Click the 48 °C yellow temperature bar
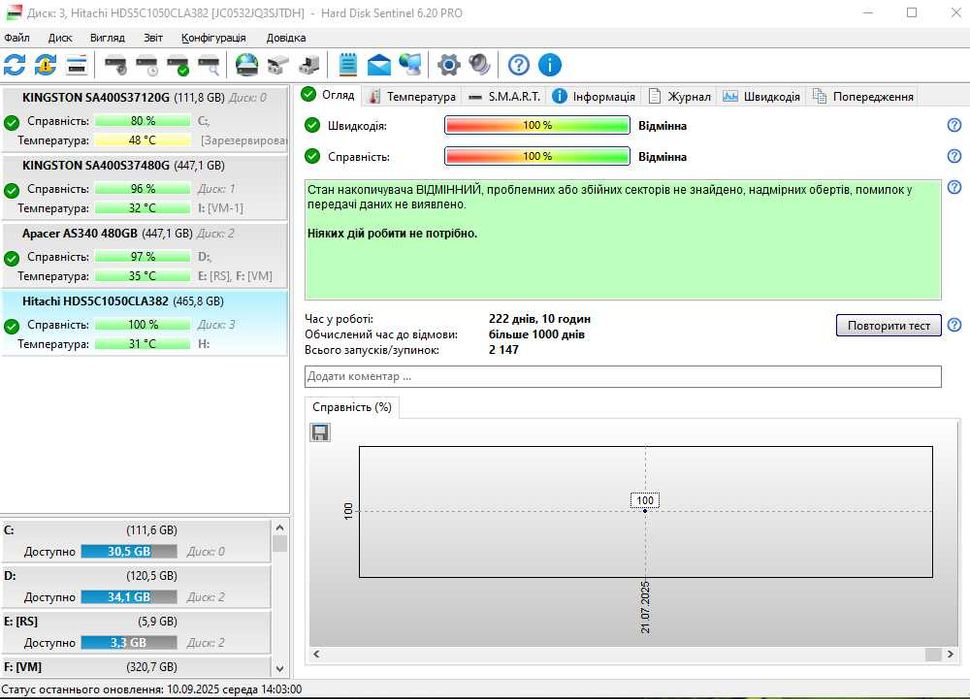This screenshot has height=699, width=970. click(x=142, y=140)
